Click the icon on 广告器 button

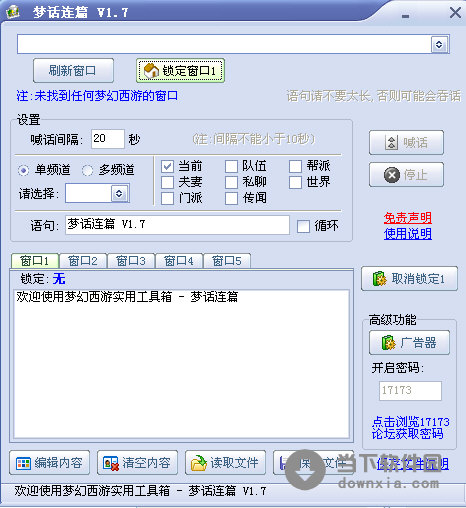tap(389, 342)
